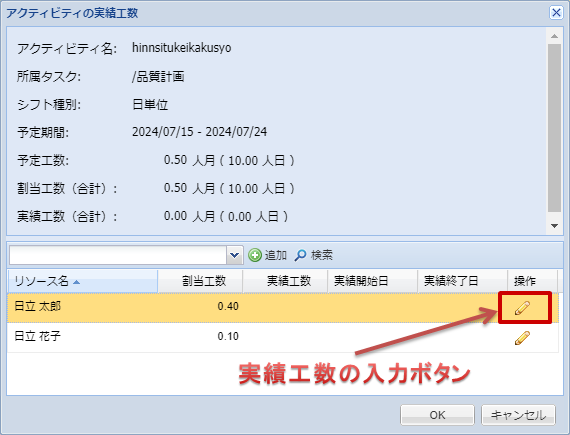Click the info panel scrollbar up arrow

pos(554,36)
